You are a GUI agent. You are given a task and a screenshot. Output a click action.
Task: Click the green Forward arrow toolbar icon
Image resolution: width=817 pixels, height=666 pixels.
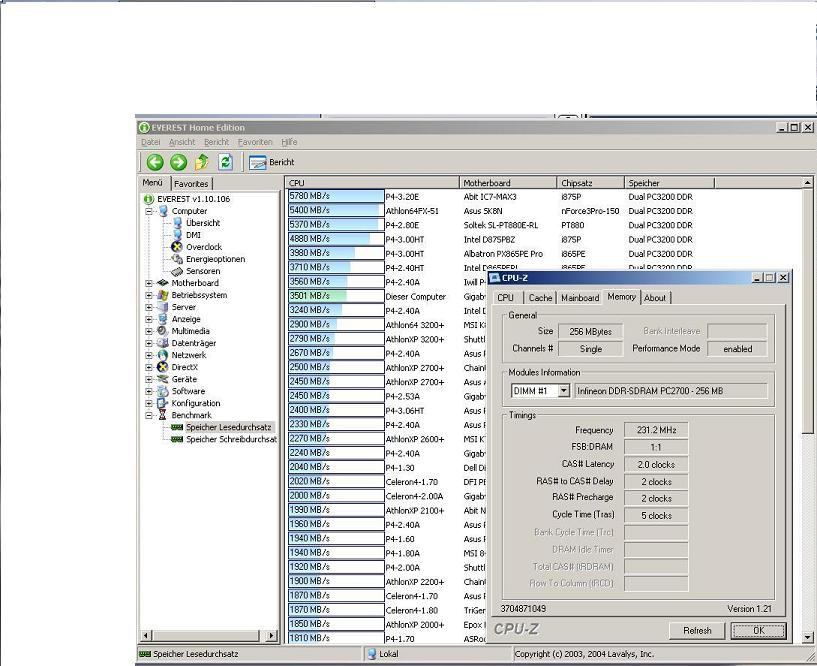coord(178,162)
